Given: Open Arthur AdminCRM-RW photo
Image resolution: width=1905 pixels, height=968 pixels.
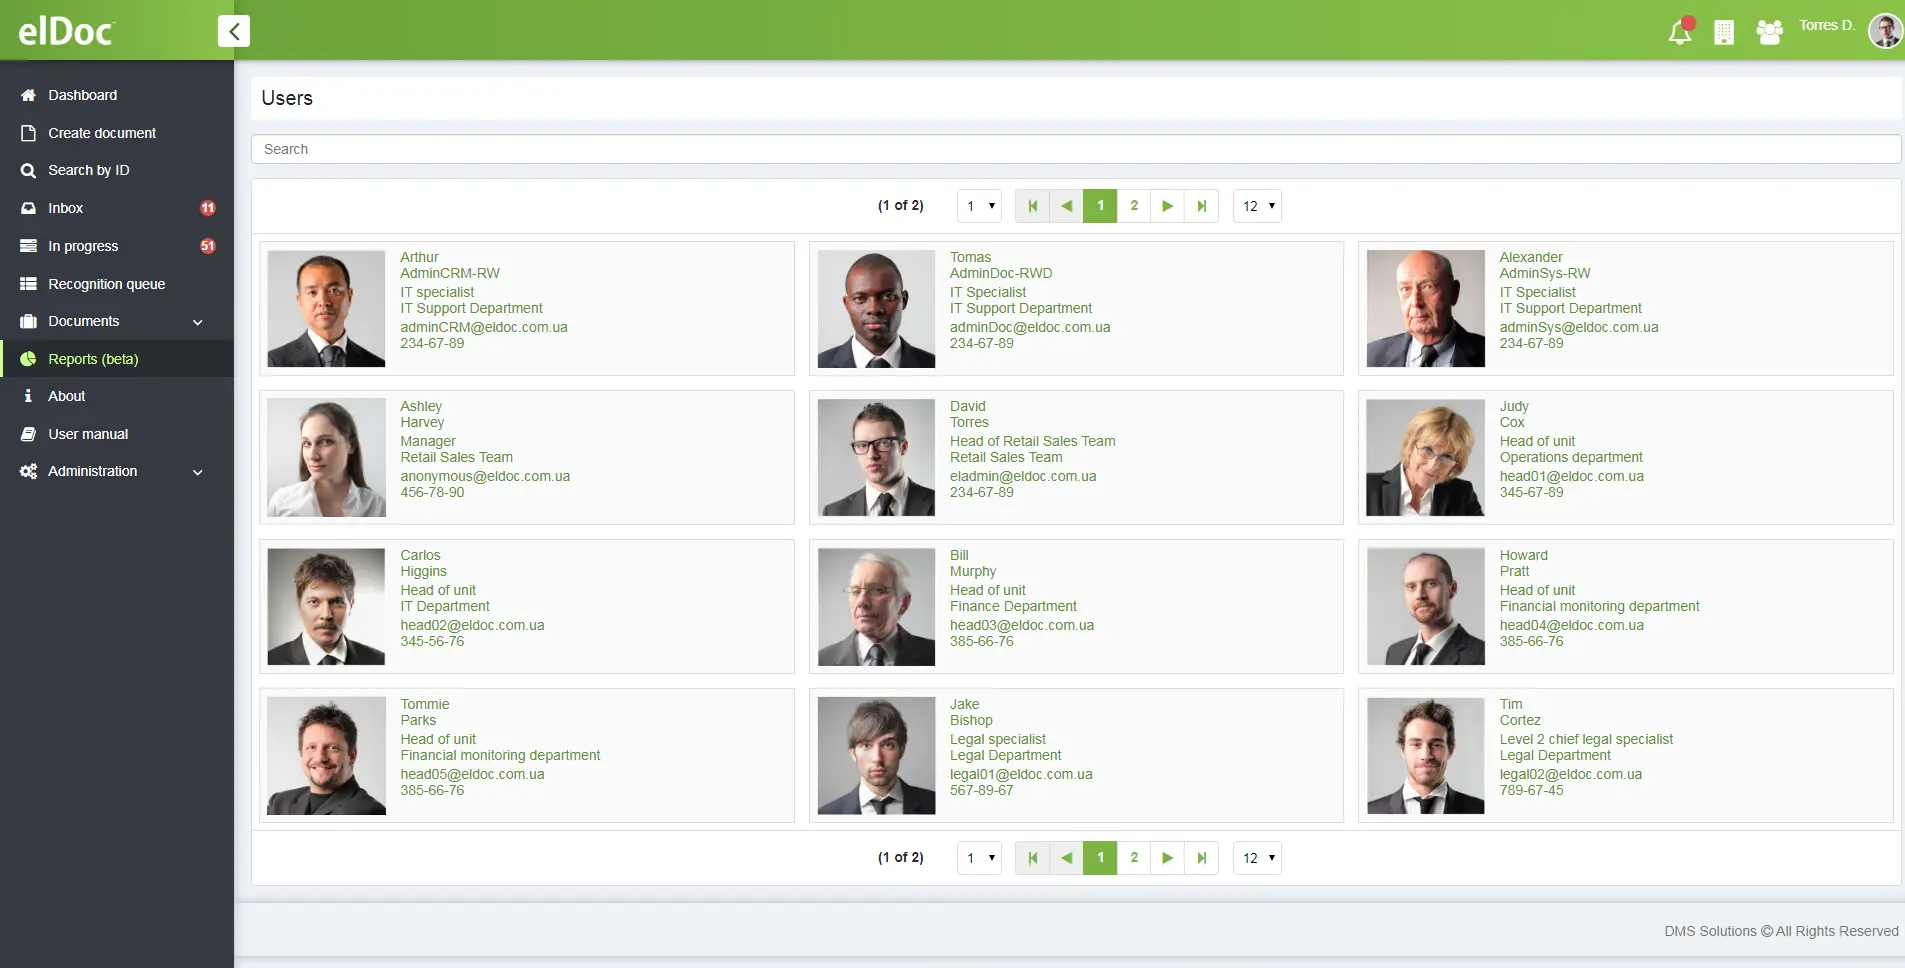Looking at the screenshot, I should tap(326, 308).
